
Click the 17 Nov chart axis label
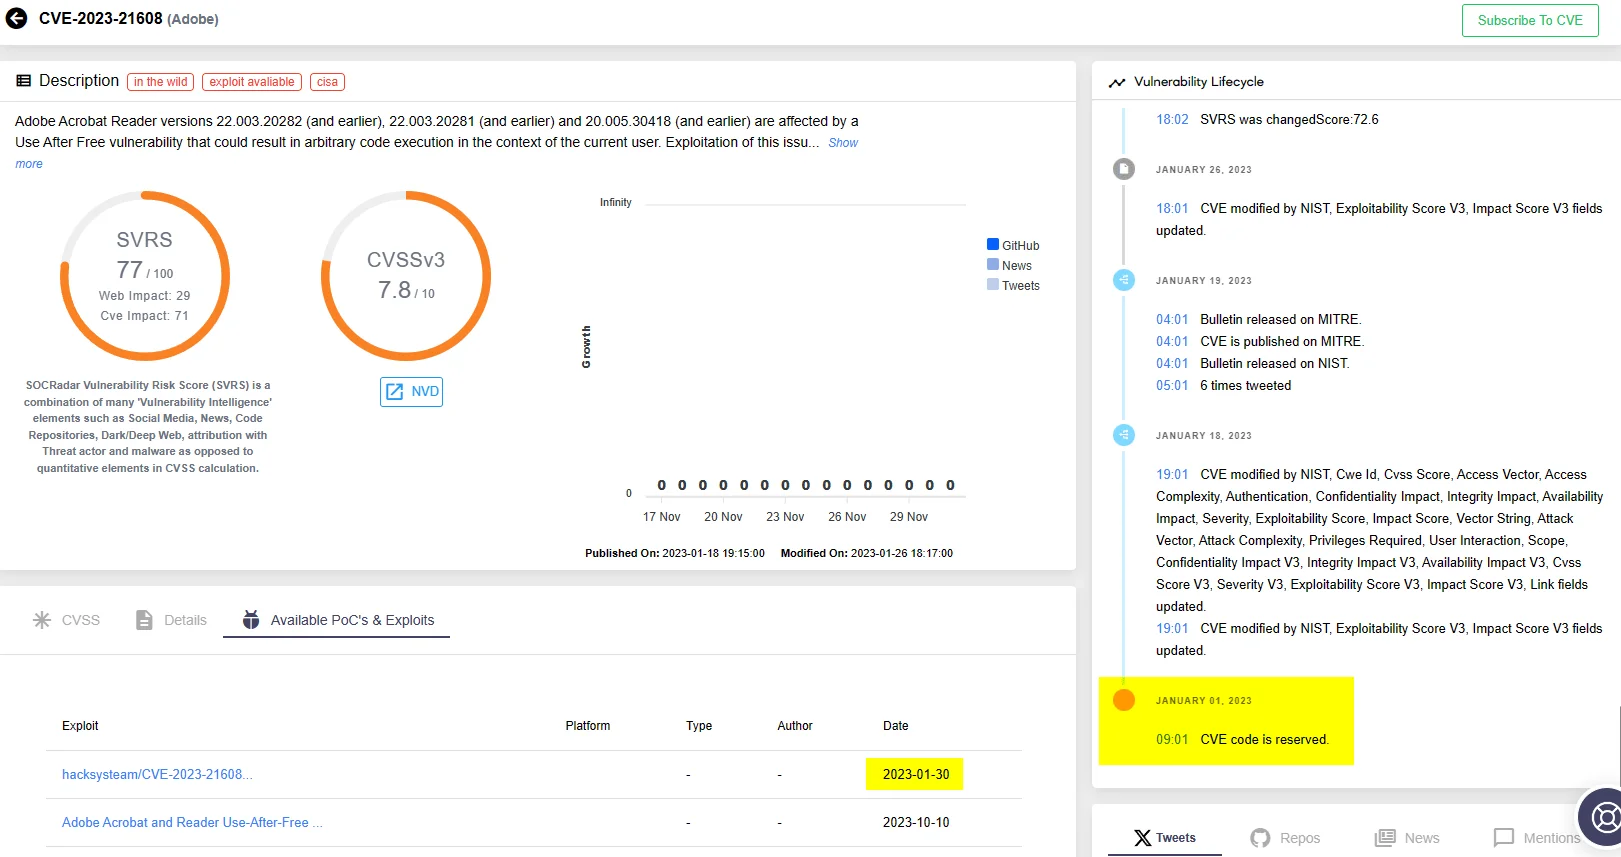click(661, 517)
